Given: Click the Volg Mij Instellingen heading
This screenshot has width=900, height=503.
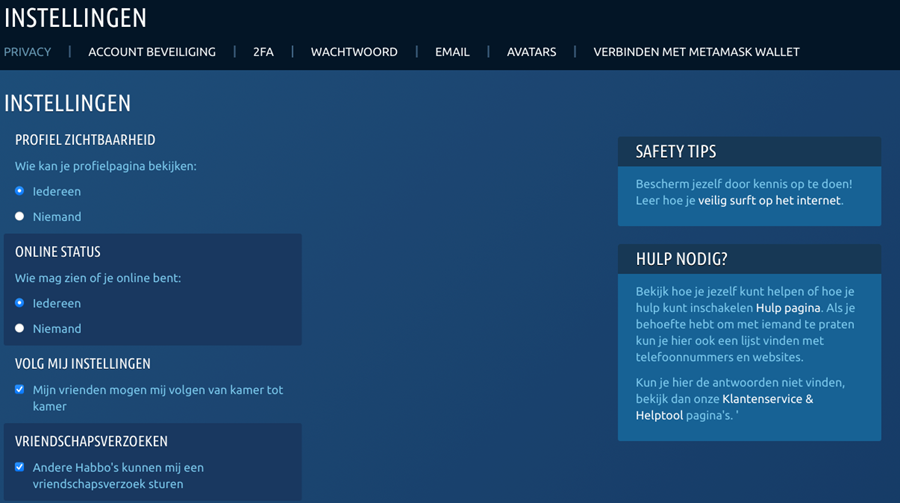Looking at the screenshot, I should tap(83, 364).
